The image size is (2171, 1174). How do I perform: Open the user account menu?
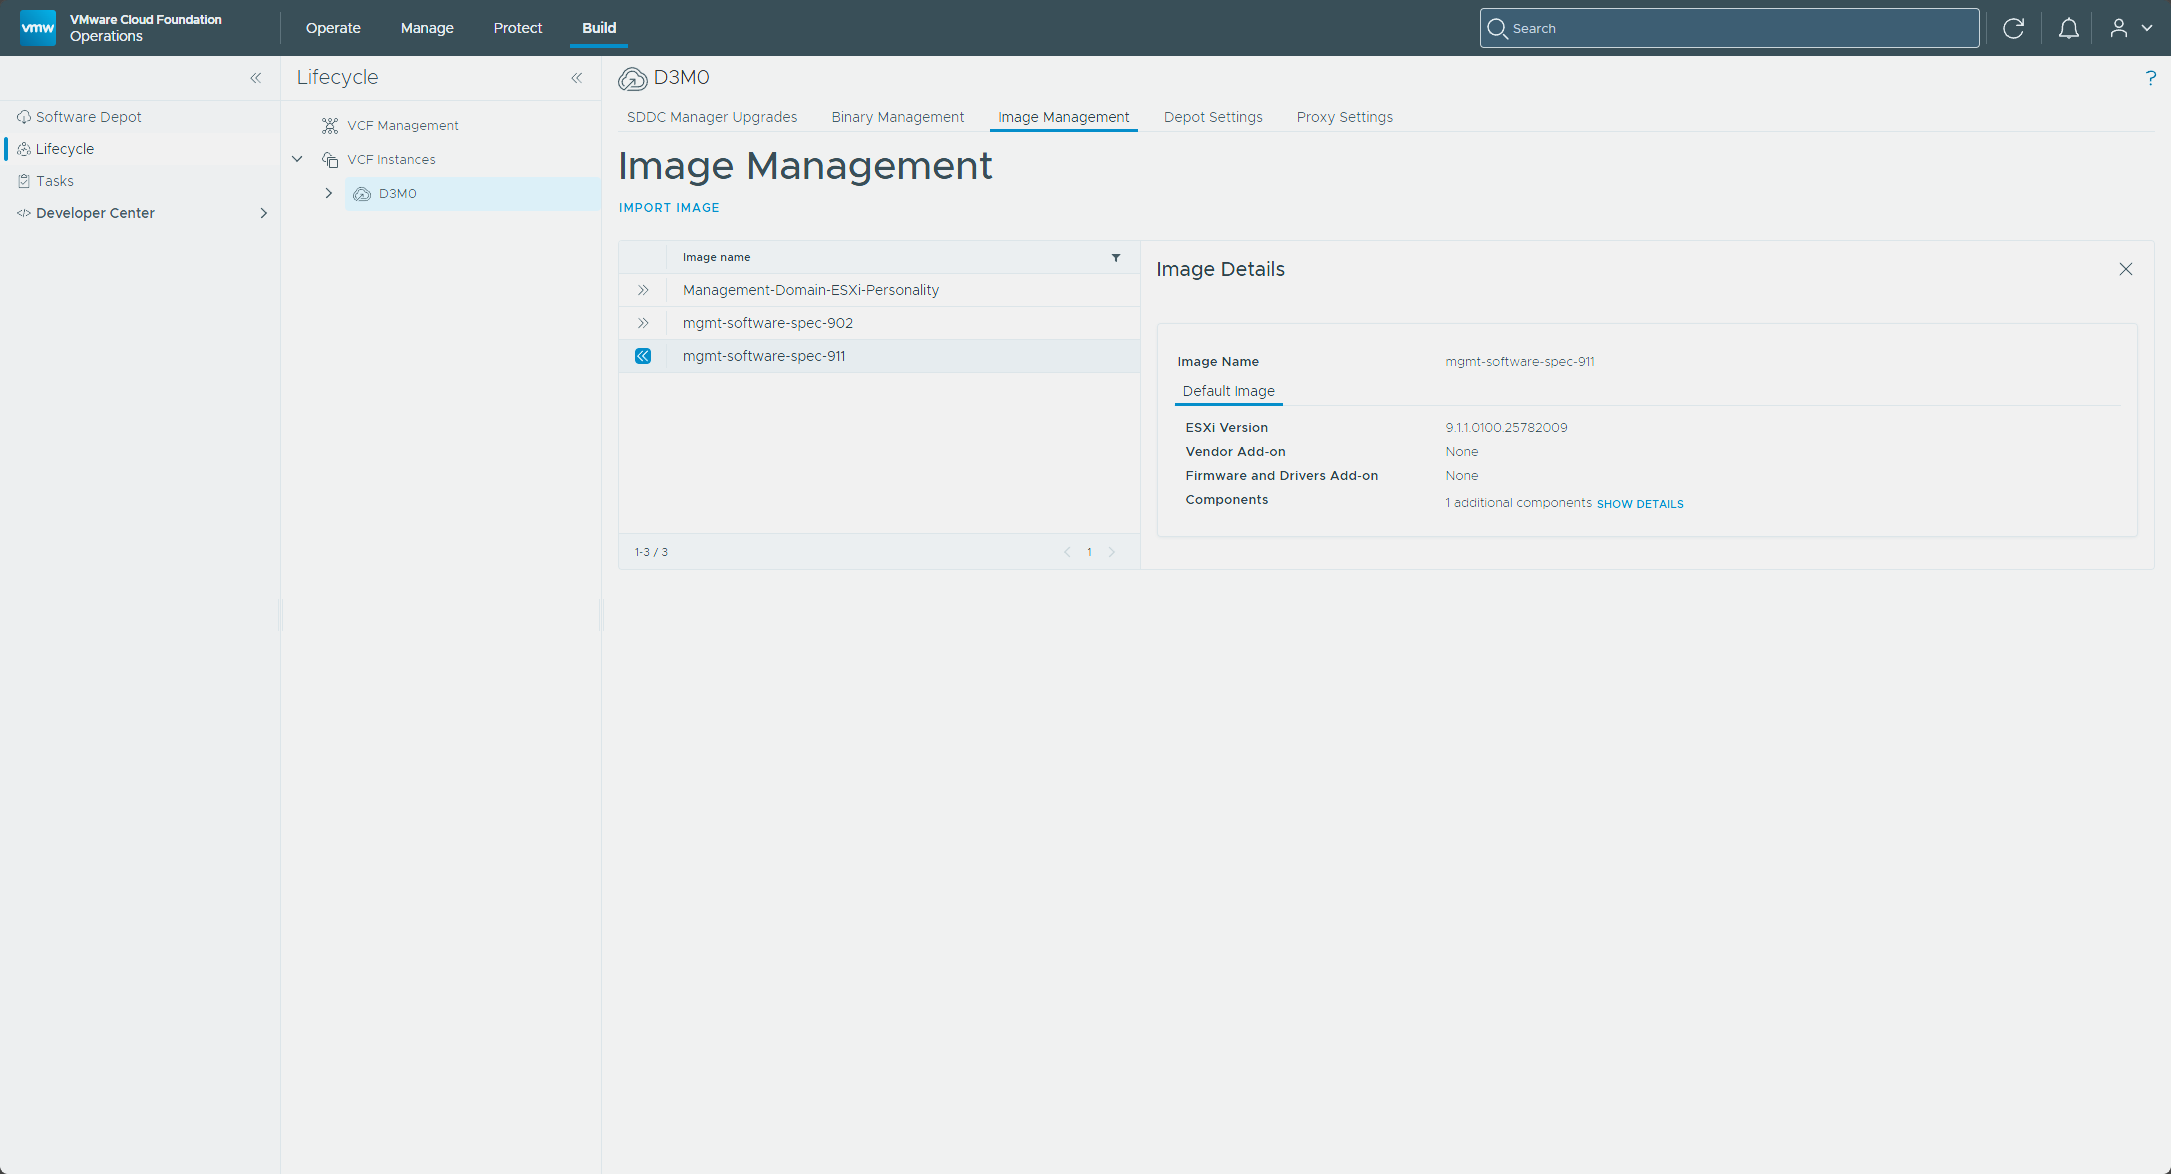point(2130,28)
